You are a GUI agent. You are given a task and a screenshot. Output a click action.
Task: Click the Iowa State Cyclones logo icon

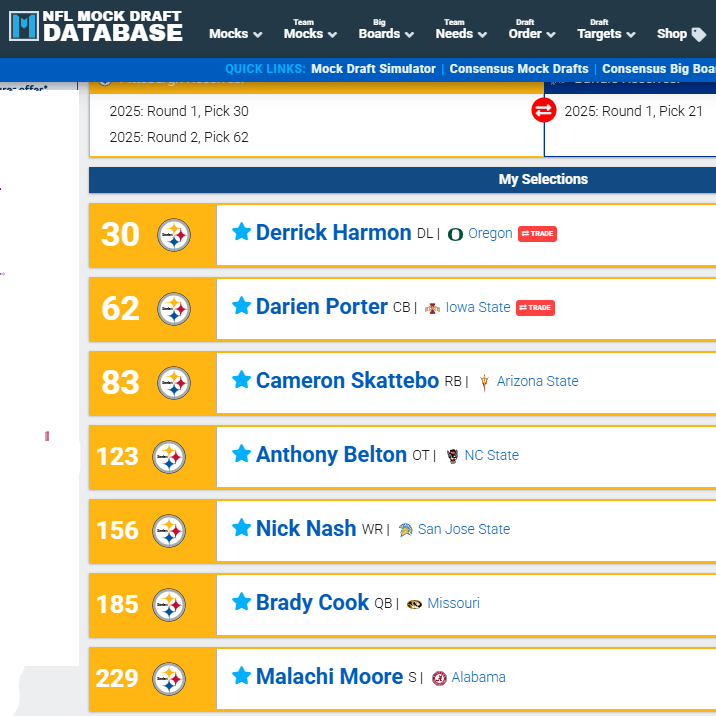(432, 308)
